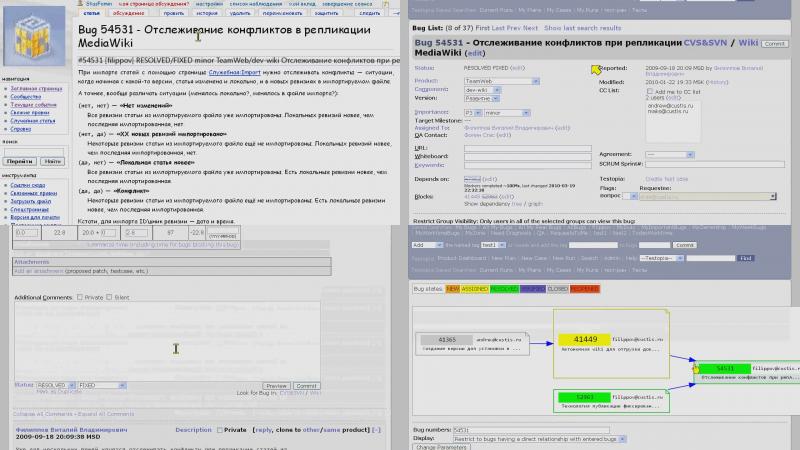Screen dimensions: 800x450
Task: Open the Component dev-wiki dropdown
Action: [482, 90]
